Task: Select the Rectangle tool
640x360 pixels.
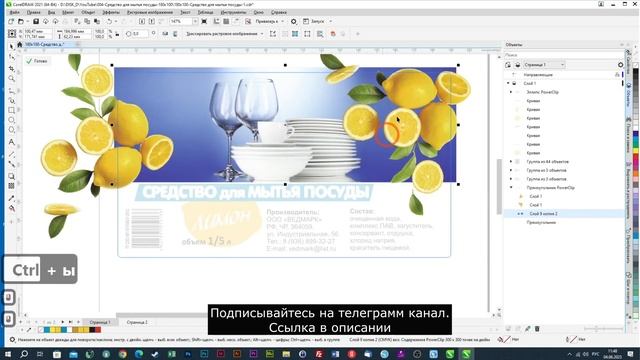Action: pyautogui.click(x=11, y=110)
